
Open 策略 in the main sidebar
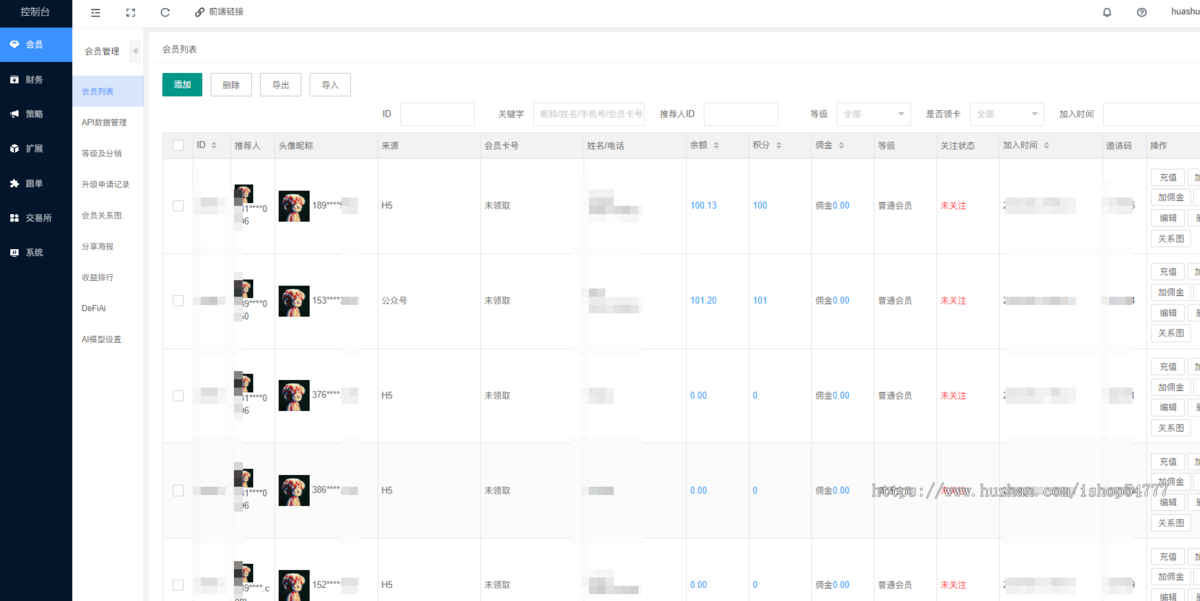click(36, 114)
